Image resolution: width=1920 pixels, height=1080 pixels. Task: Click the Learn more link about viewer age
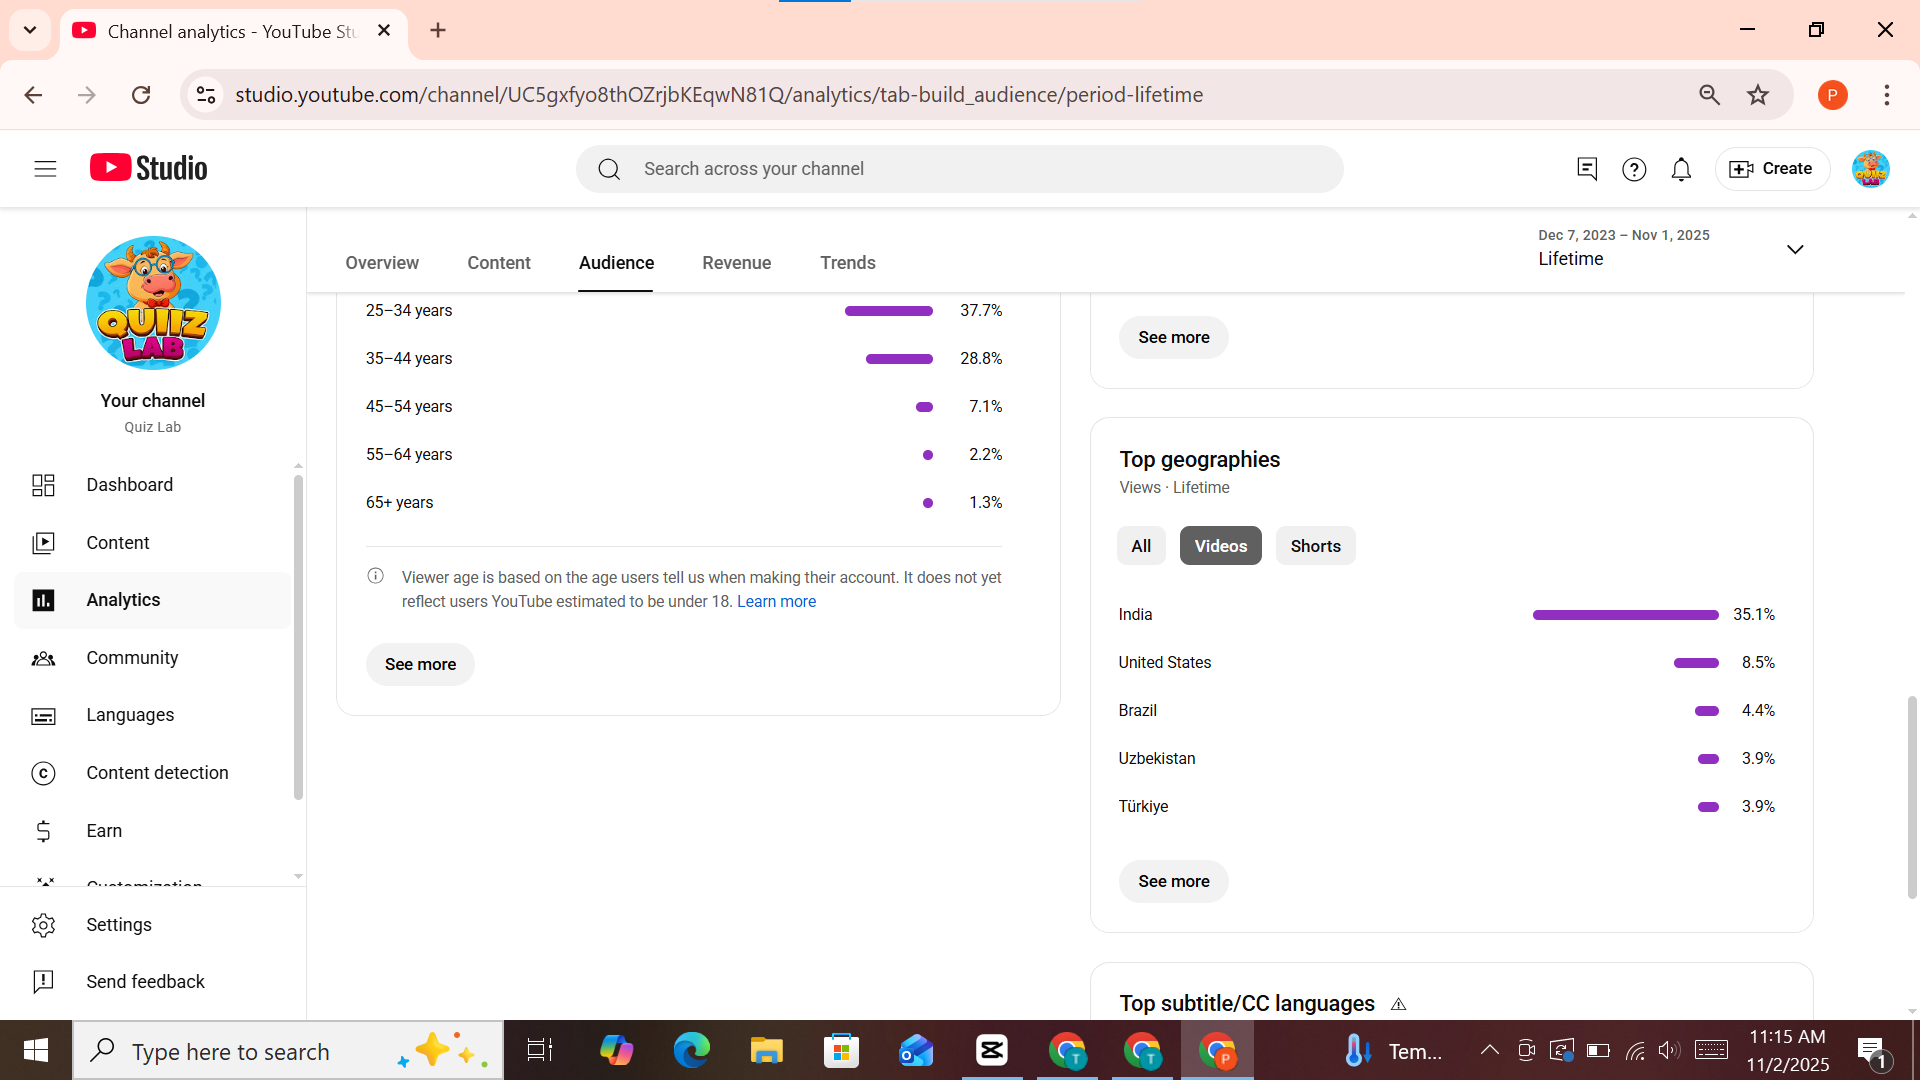pyautogui.click(x=776, y=601)
